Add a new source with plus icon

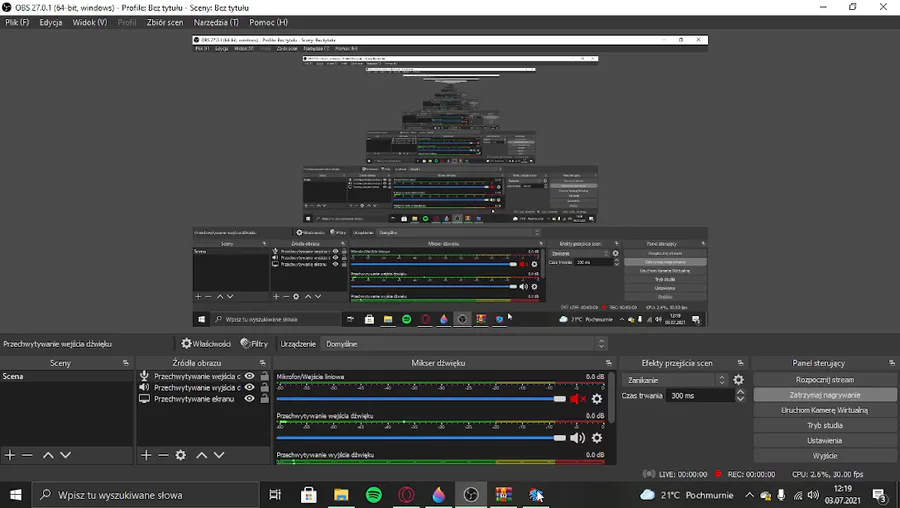point(146,455)
